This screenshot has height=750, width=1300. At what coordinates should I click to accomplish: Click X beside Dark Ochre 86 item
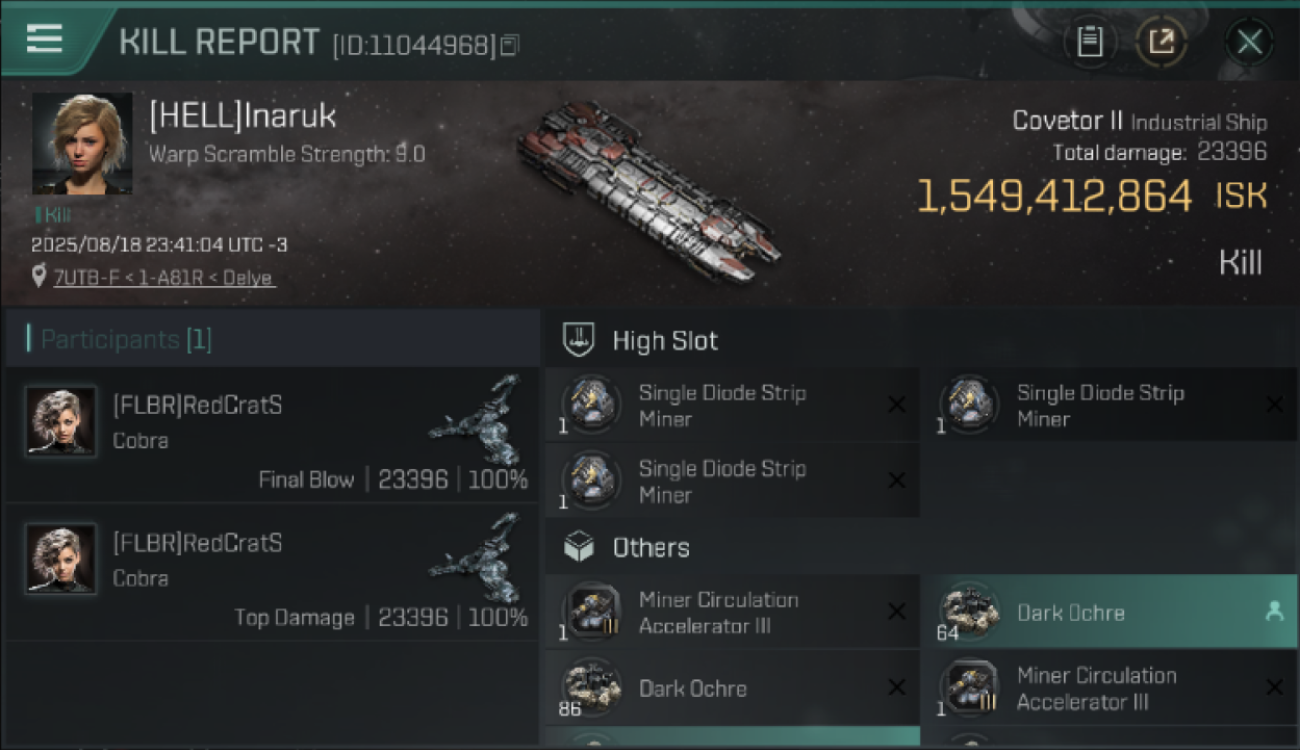click(x=897, y=687)
